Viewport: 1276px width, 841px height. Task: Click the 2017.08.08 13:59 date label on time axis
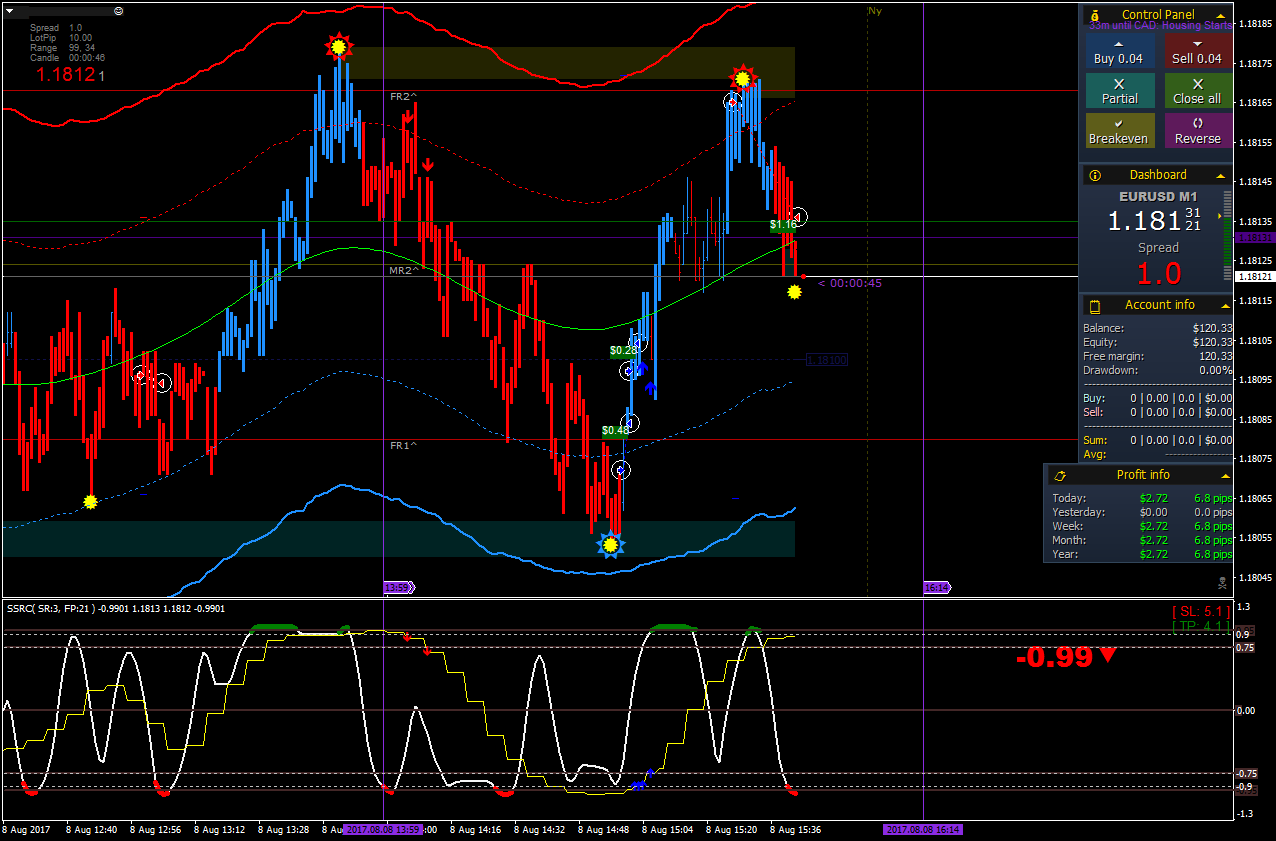pos(382,829)
